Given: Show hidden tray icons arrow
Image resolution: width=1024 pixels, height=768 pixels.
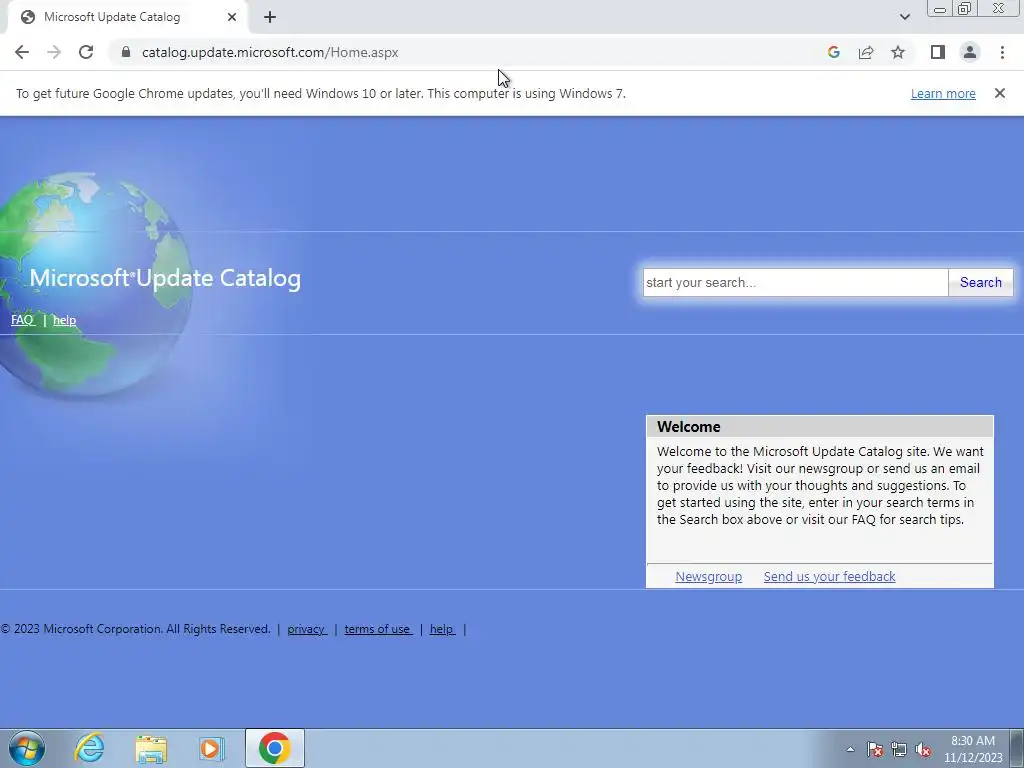Looking at the screenshot, I should pos(850,749).
